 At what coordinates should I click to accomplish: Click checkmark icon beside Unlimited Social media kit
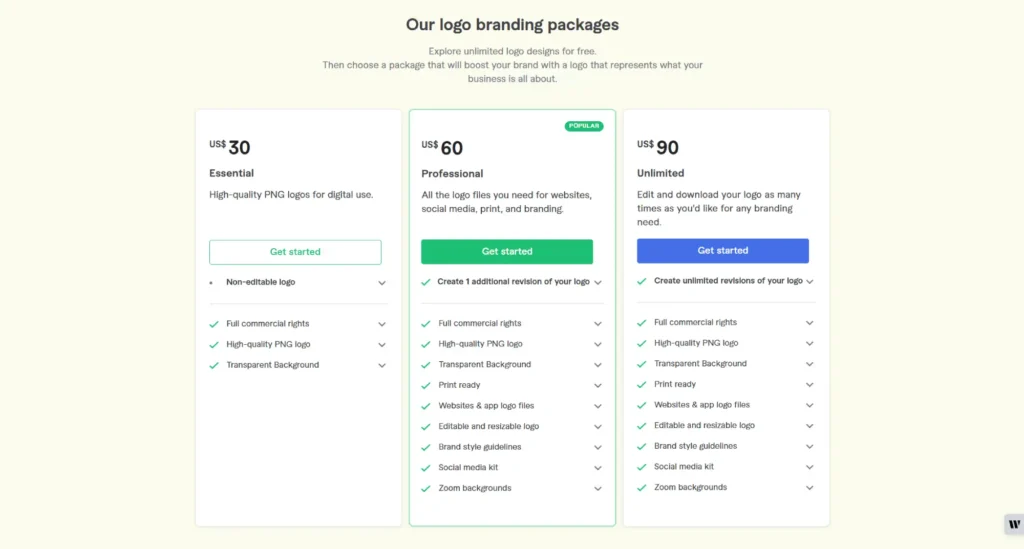(x=641, y=467)
